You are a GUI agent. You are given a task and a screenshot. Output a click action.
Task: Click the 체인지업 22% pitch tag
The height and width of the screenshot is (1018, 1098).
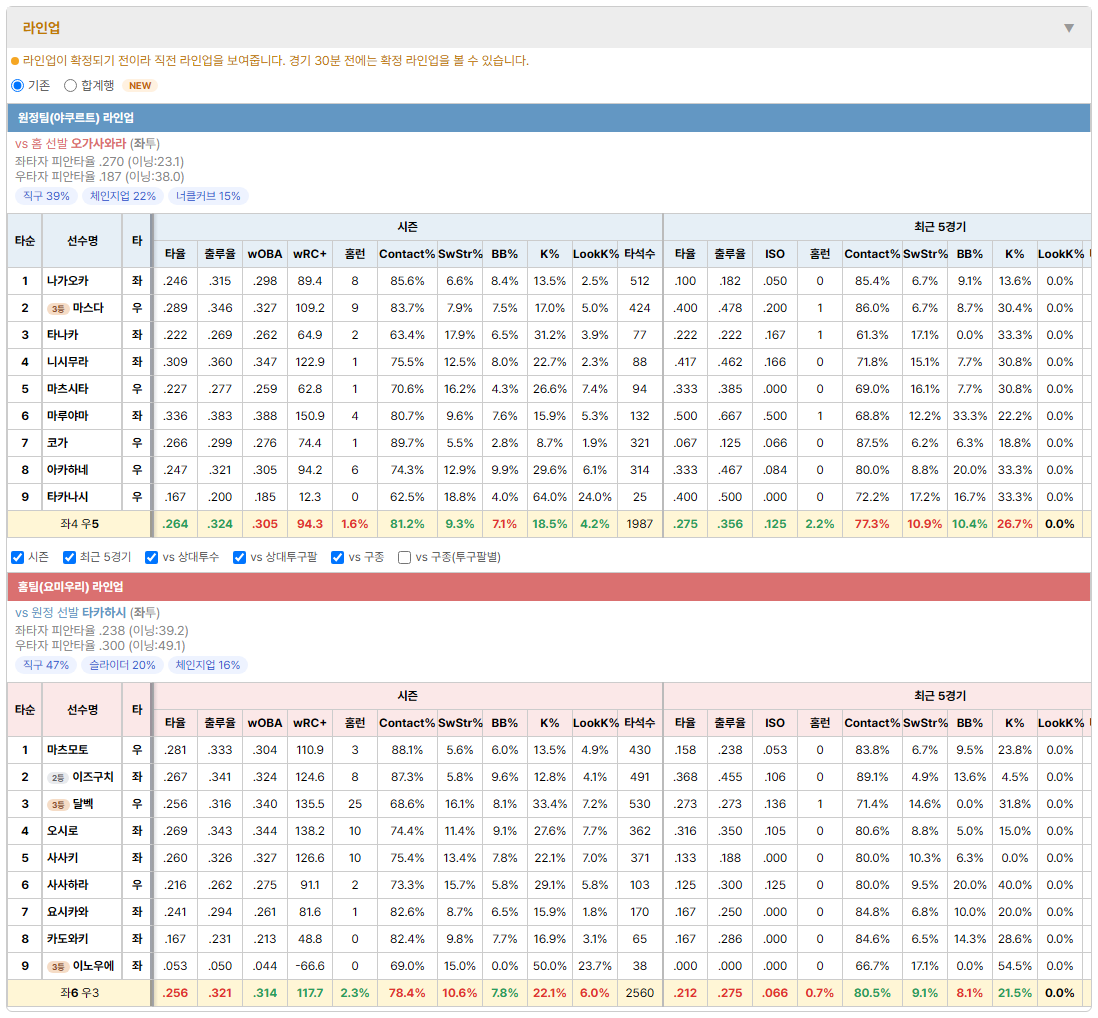click(x=123, y=196)
